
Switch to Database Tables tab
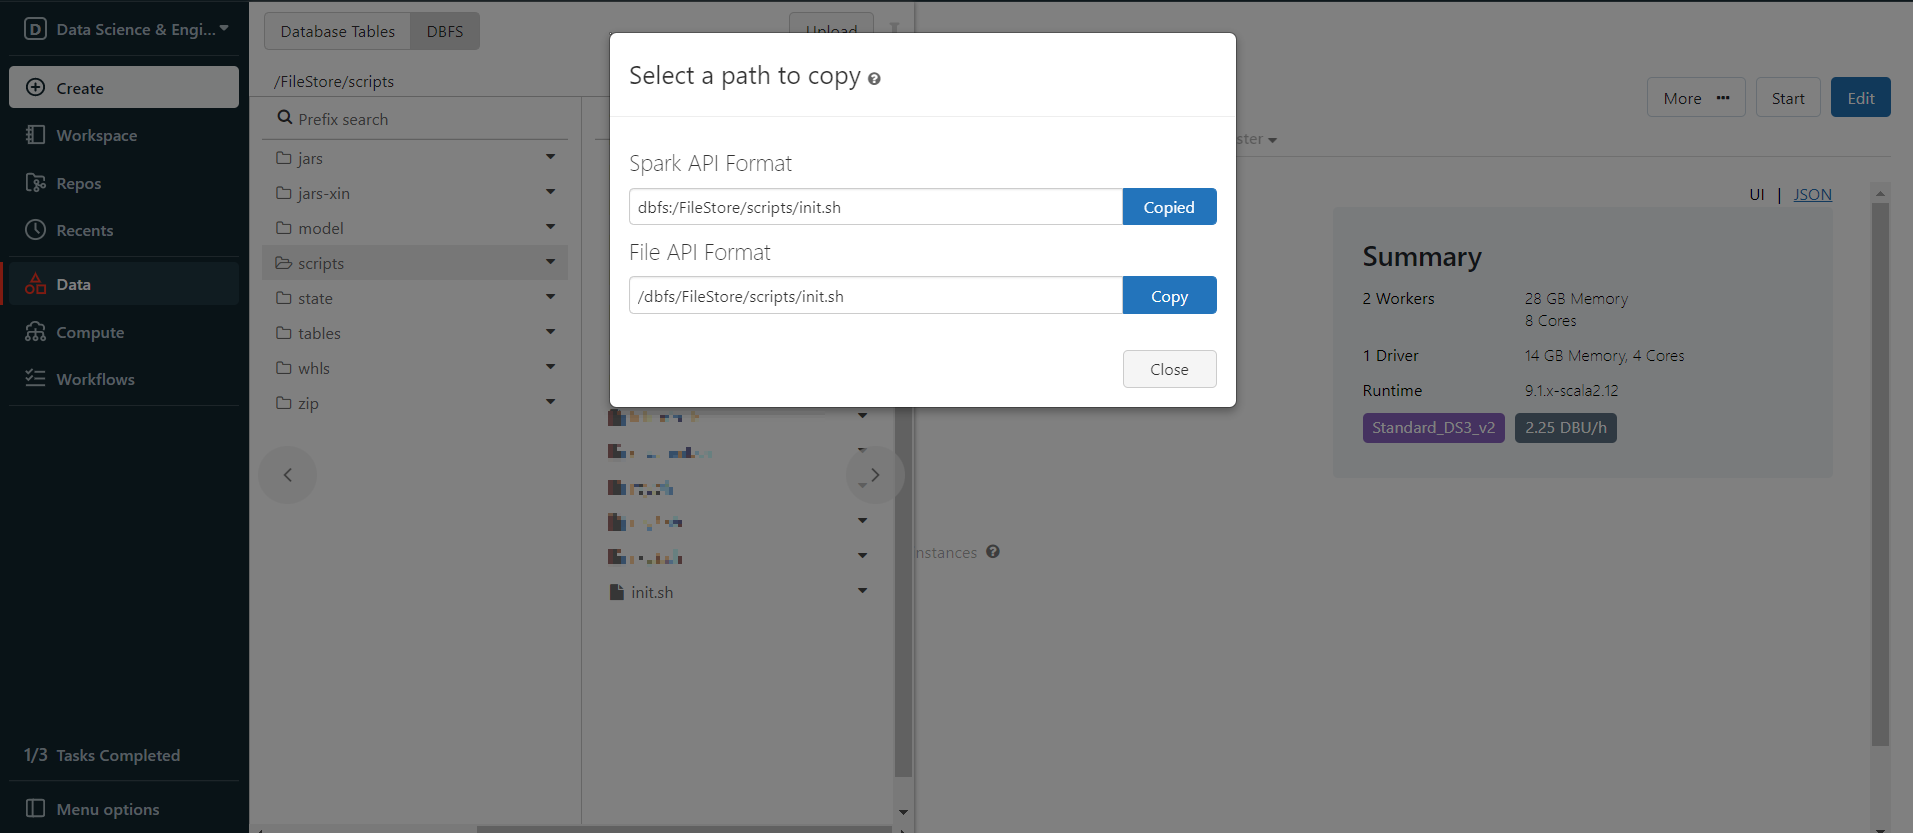pos(337,31)
